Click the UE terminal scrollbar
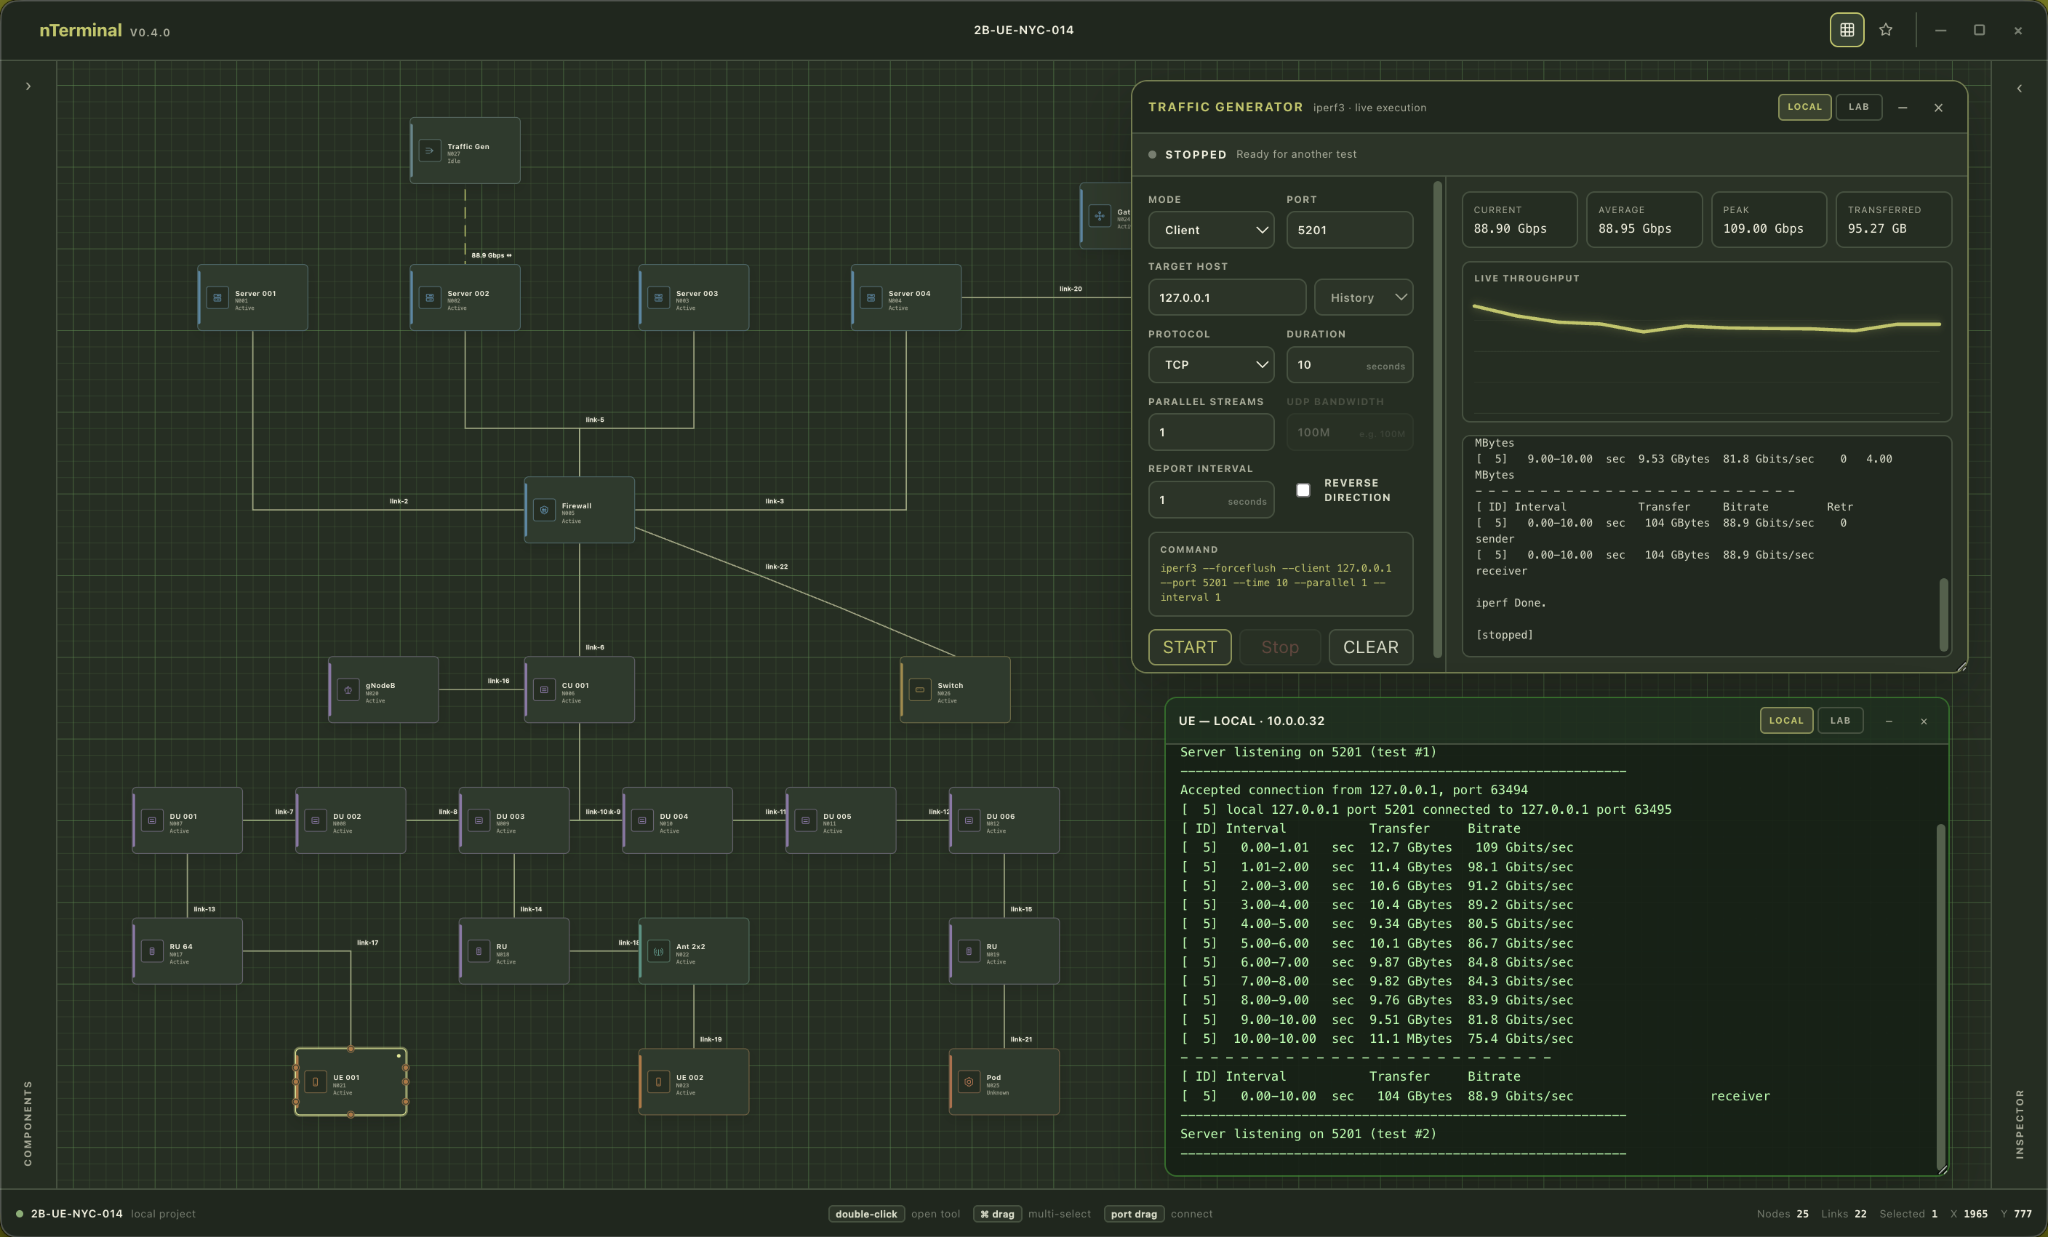2048x1237 pixels. (x=1940, y=995)
